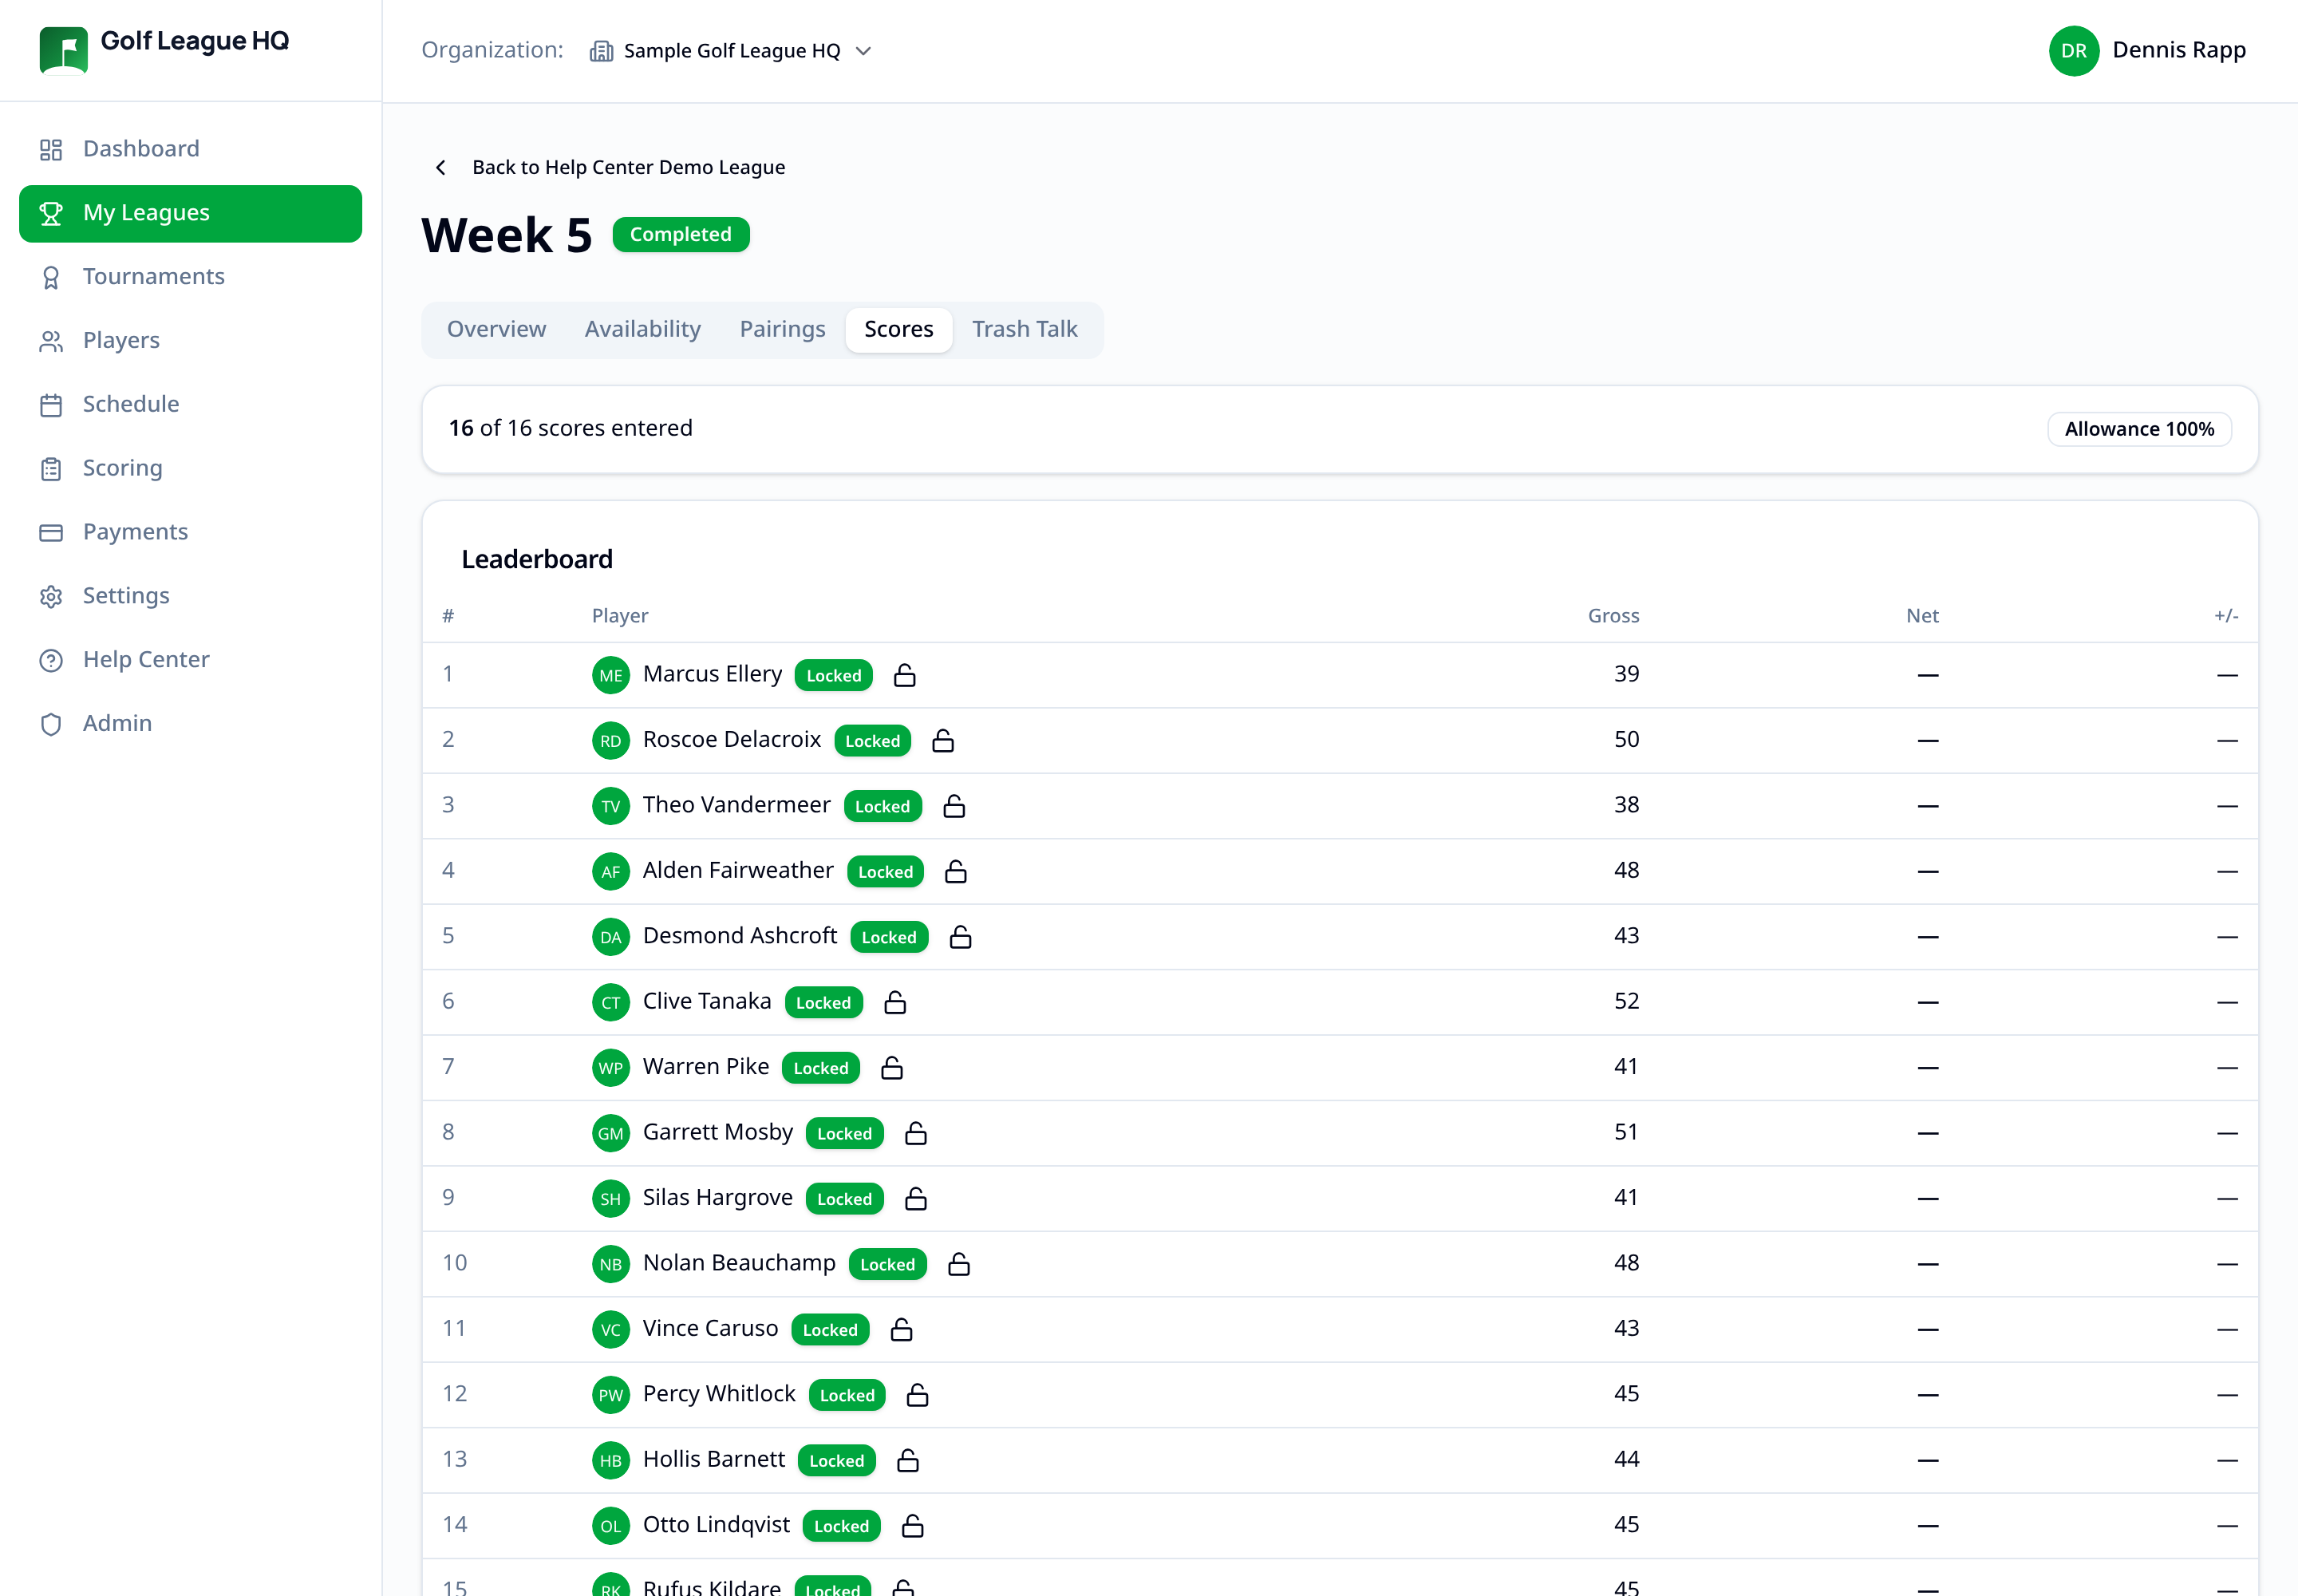
Task: Click the Tournaments ribbon icon
Action: pos(51,277)
